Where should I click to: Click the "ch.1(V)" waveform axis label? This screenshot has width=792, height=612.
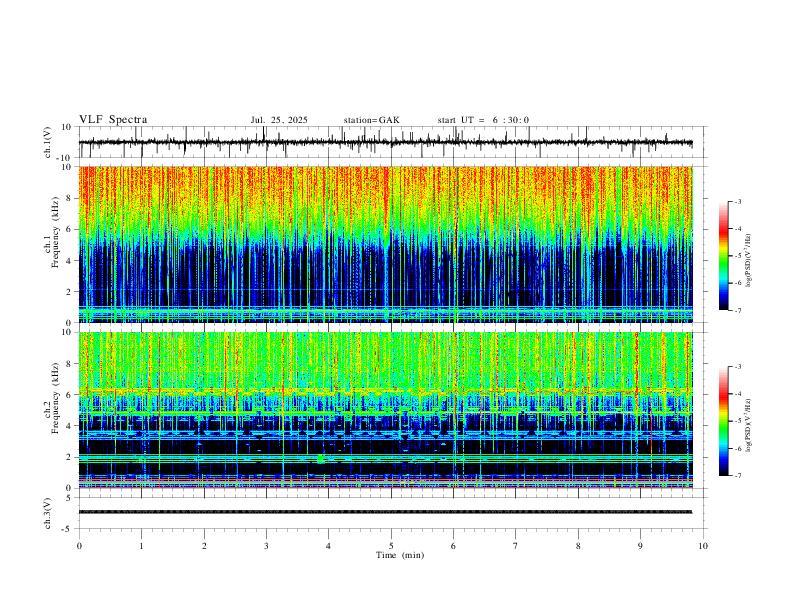(x=48, y=142)
